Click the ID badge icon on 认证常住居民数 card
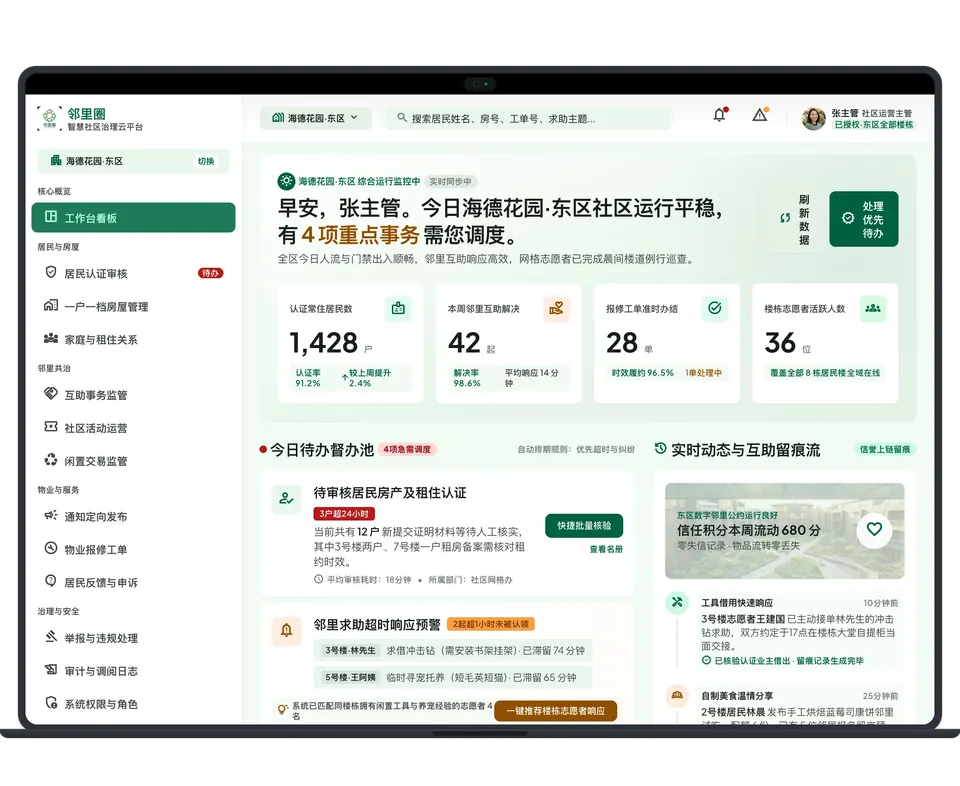 (x=399, y=309)
